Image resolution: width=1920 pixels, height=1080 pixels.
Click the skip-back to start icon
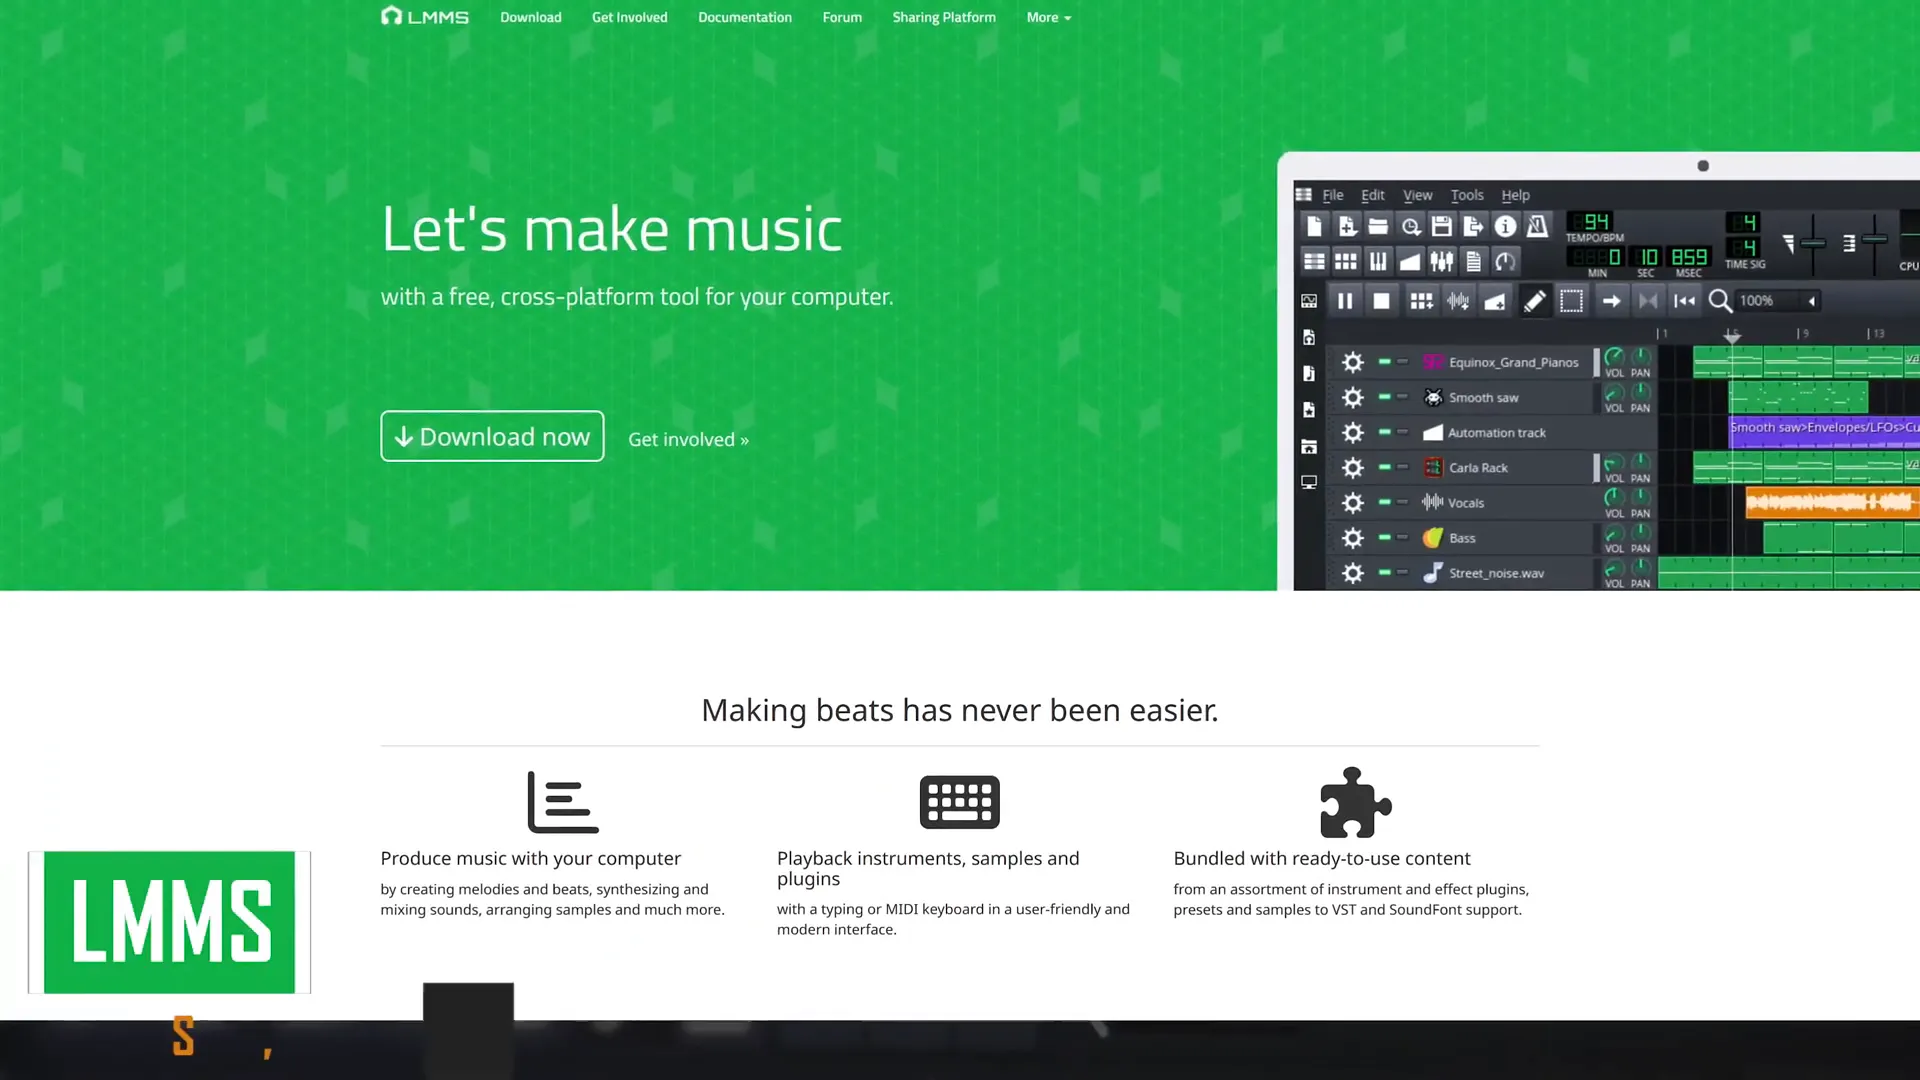click(1685, 300)
